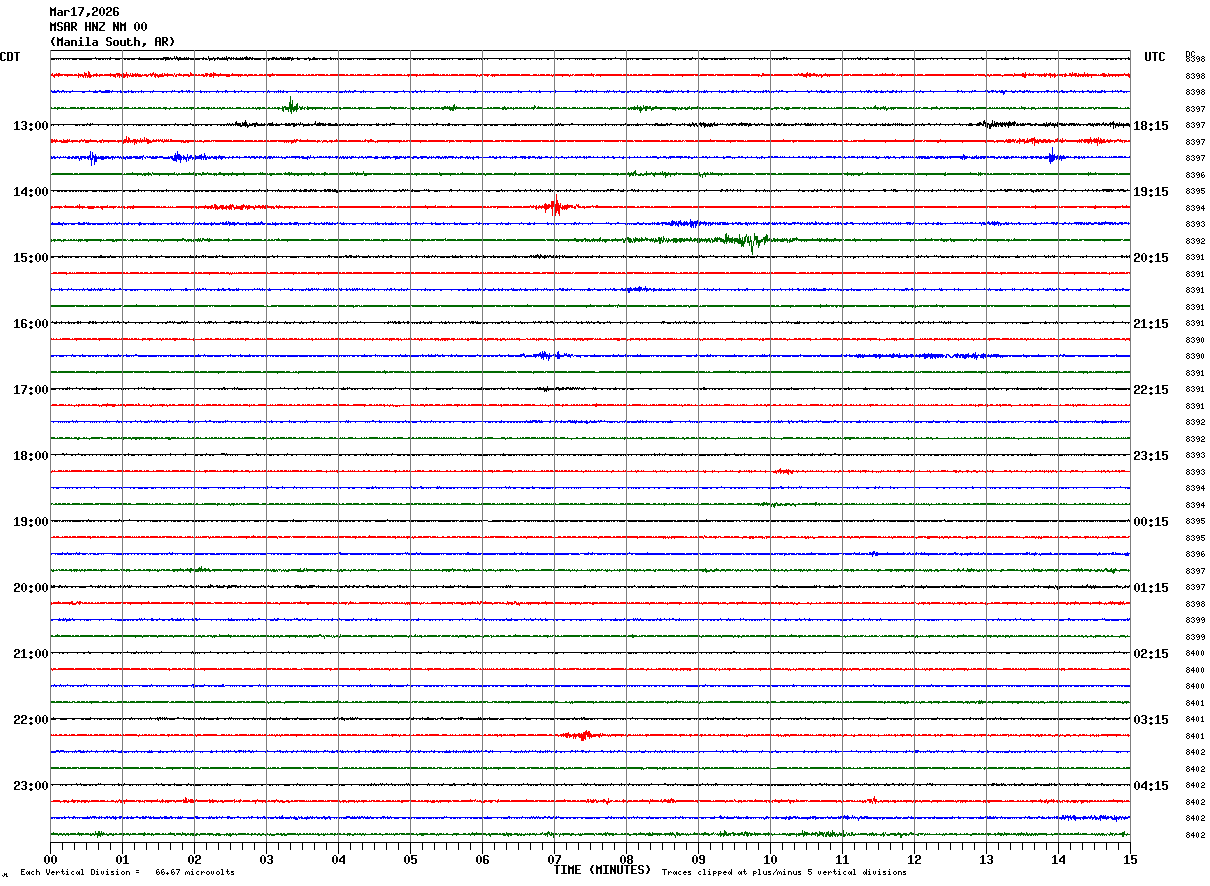Click minute tick label "01" on time axis
1210x886 pixels.
pyautogui.click(x=122, y=859)
